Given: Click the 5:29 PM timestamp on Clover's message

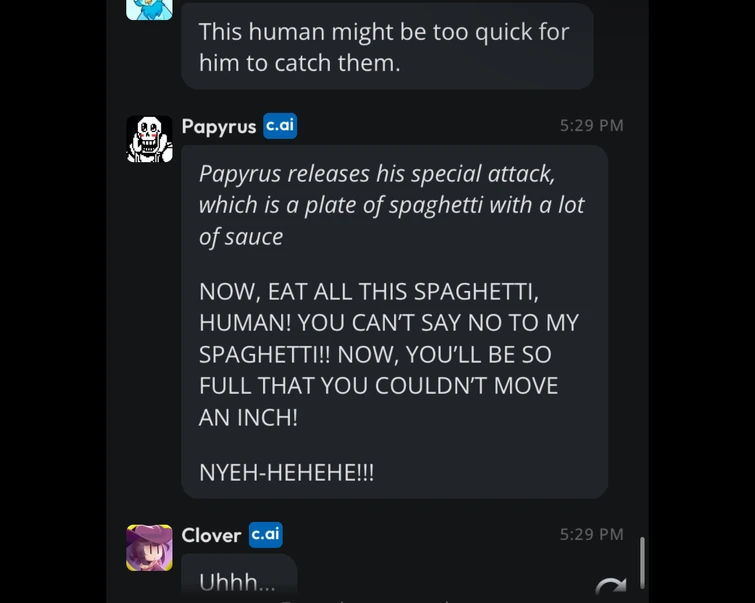Looking at the screenshot, I should [591, 534].
